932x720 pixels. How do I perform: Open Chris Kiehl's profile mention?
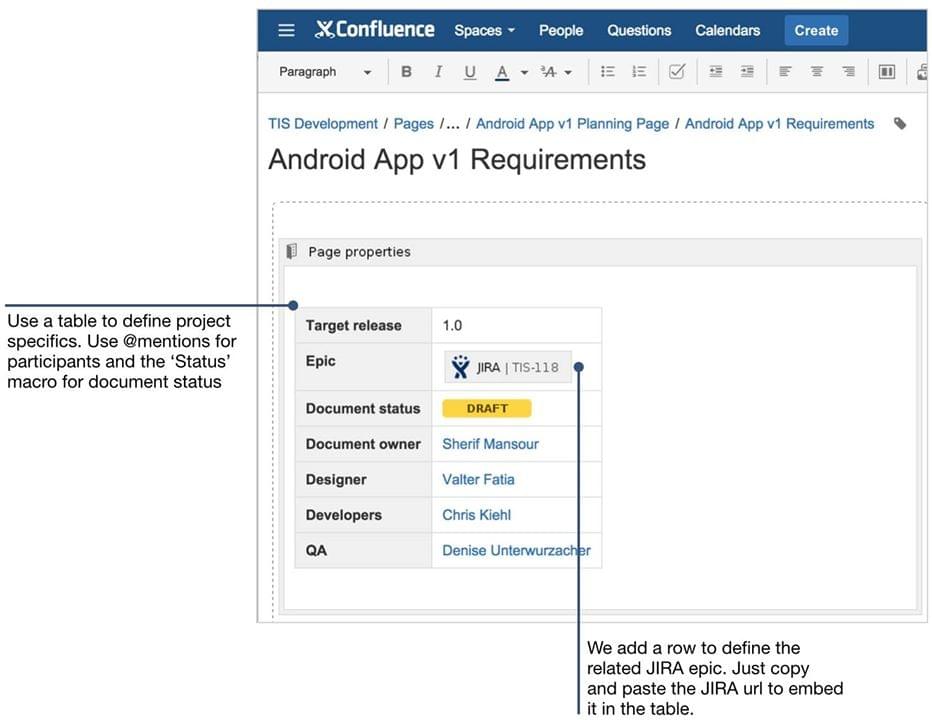tap(477, 515)
